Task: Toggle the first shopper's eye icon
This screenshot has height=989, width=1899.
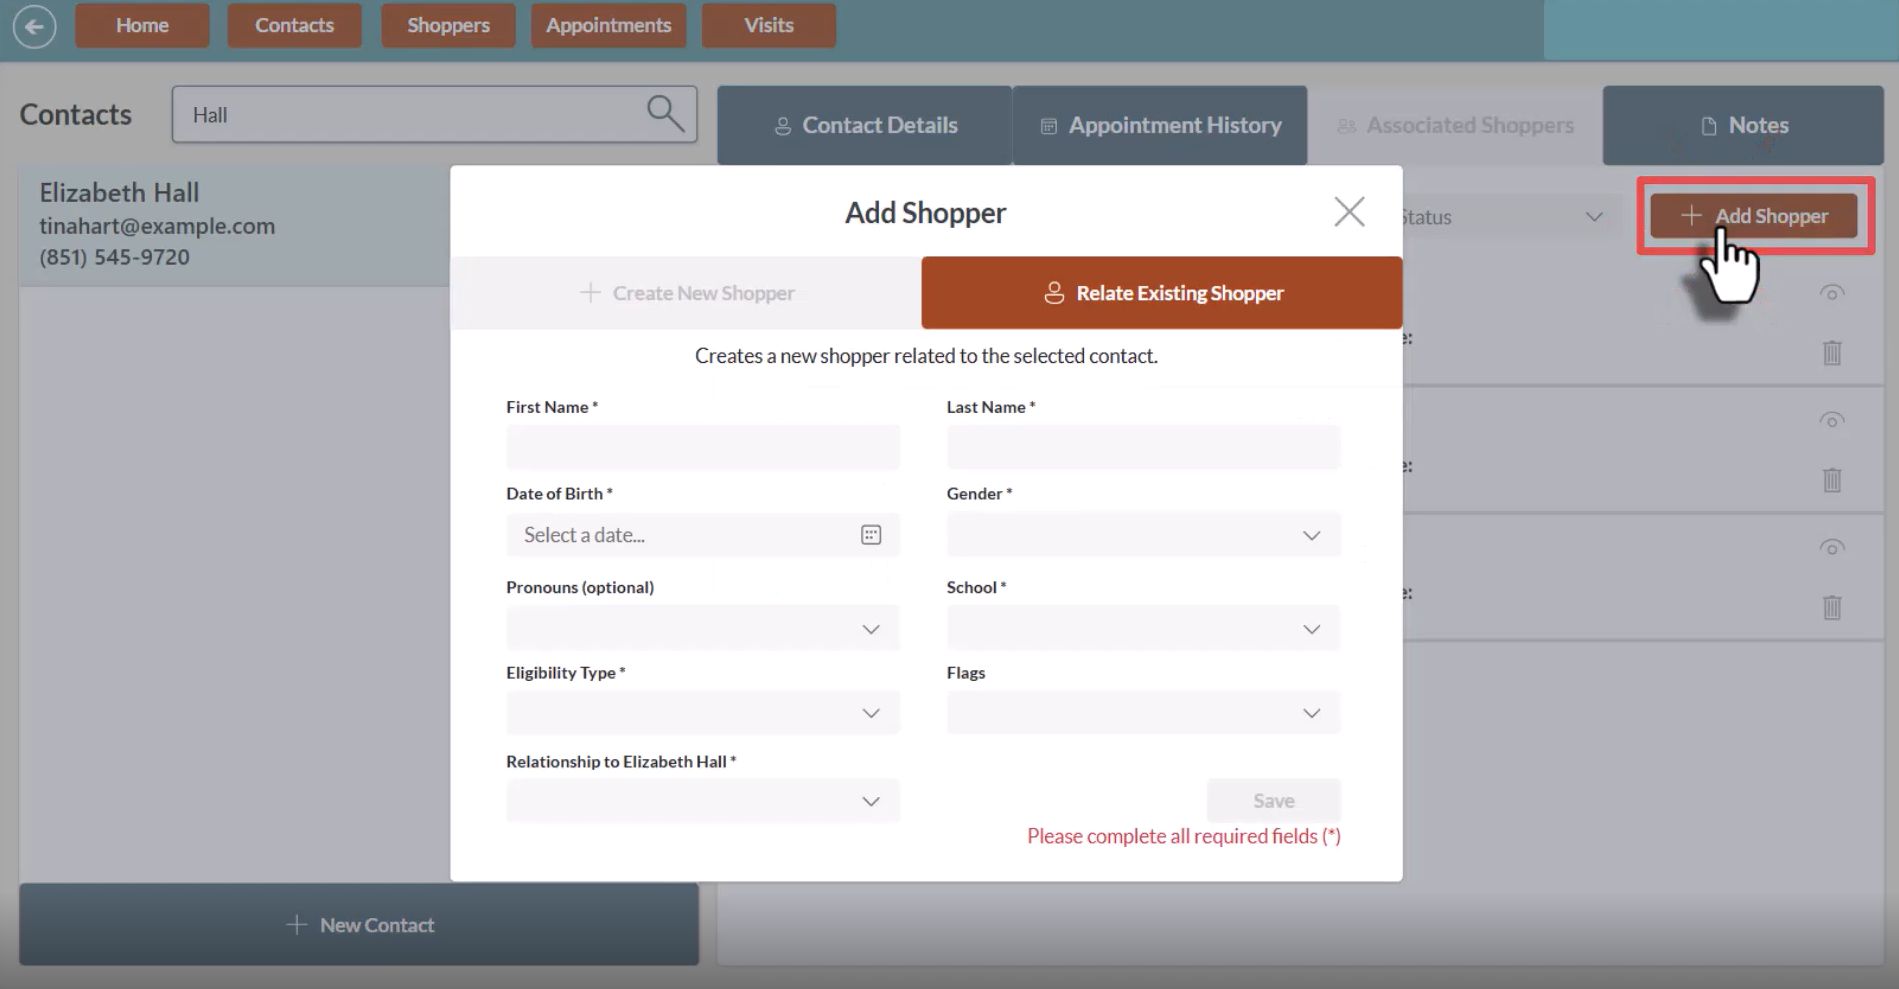Action: click(x=1832, y=293)
